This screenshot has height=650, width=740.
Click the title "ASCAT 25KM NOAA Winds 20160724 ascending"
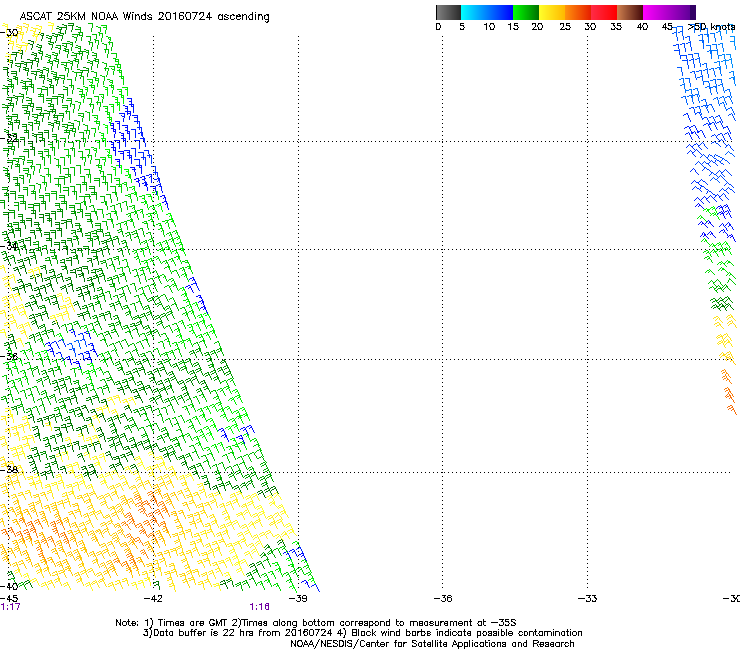pyautogui.click(x=144, y=17)
